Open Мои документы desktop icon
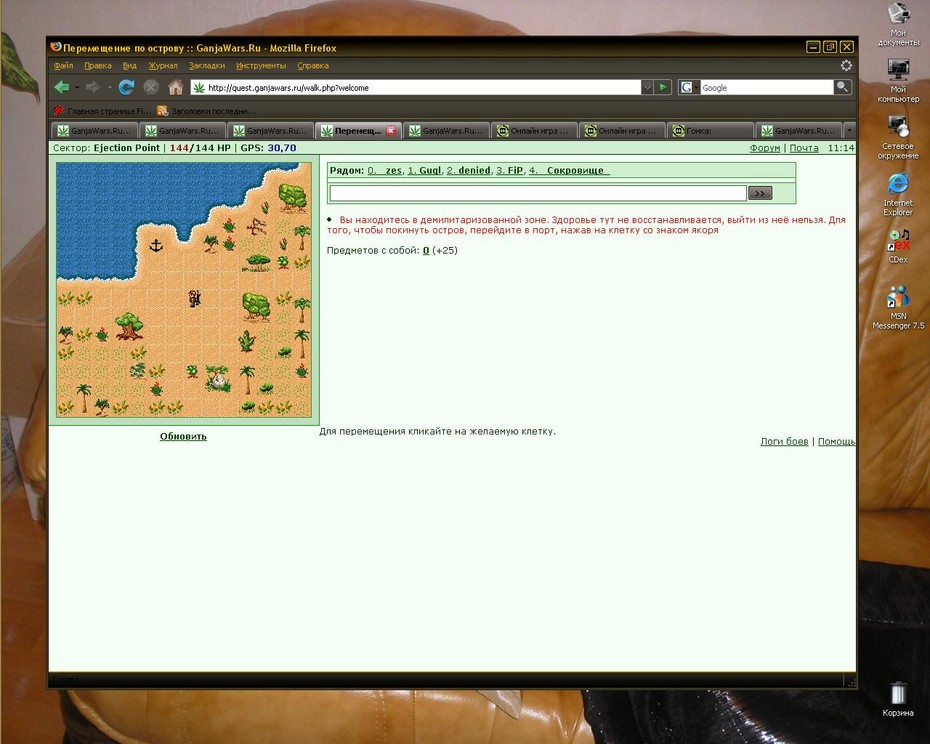Screen dimensions: 930x744 coord(898,24)
